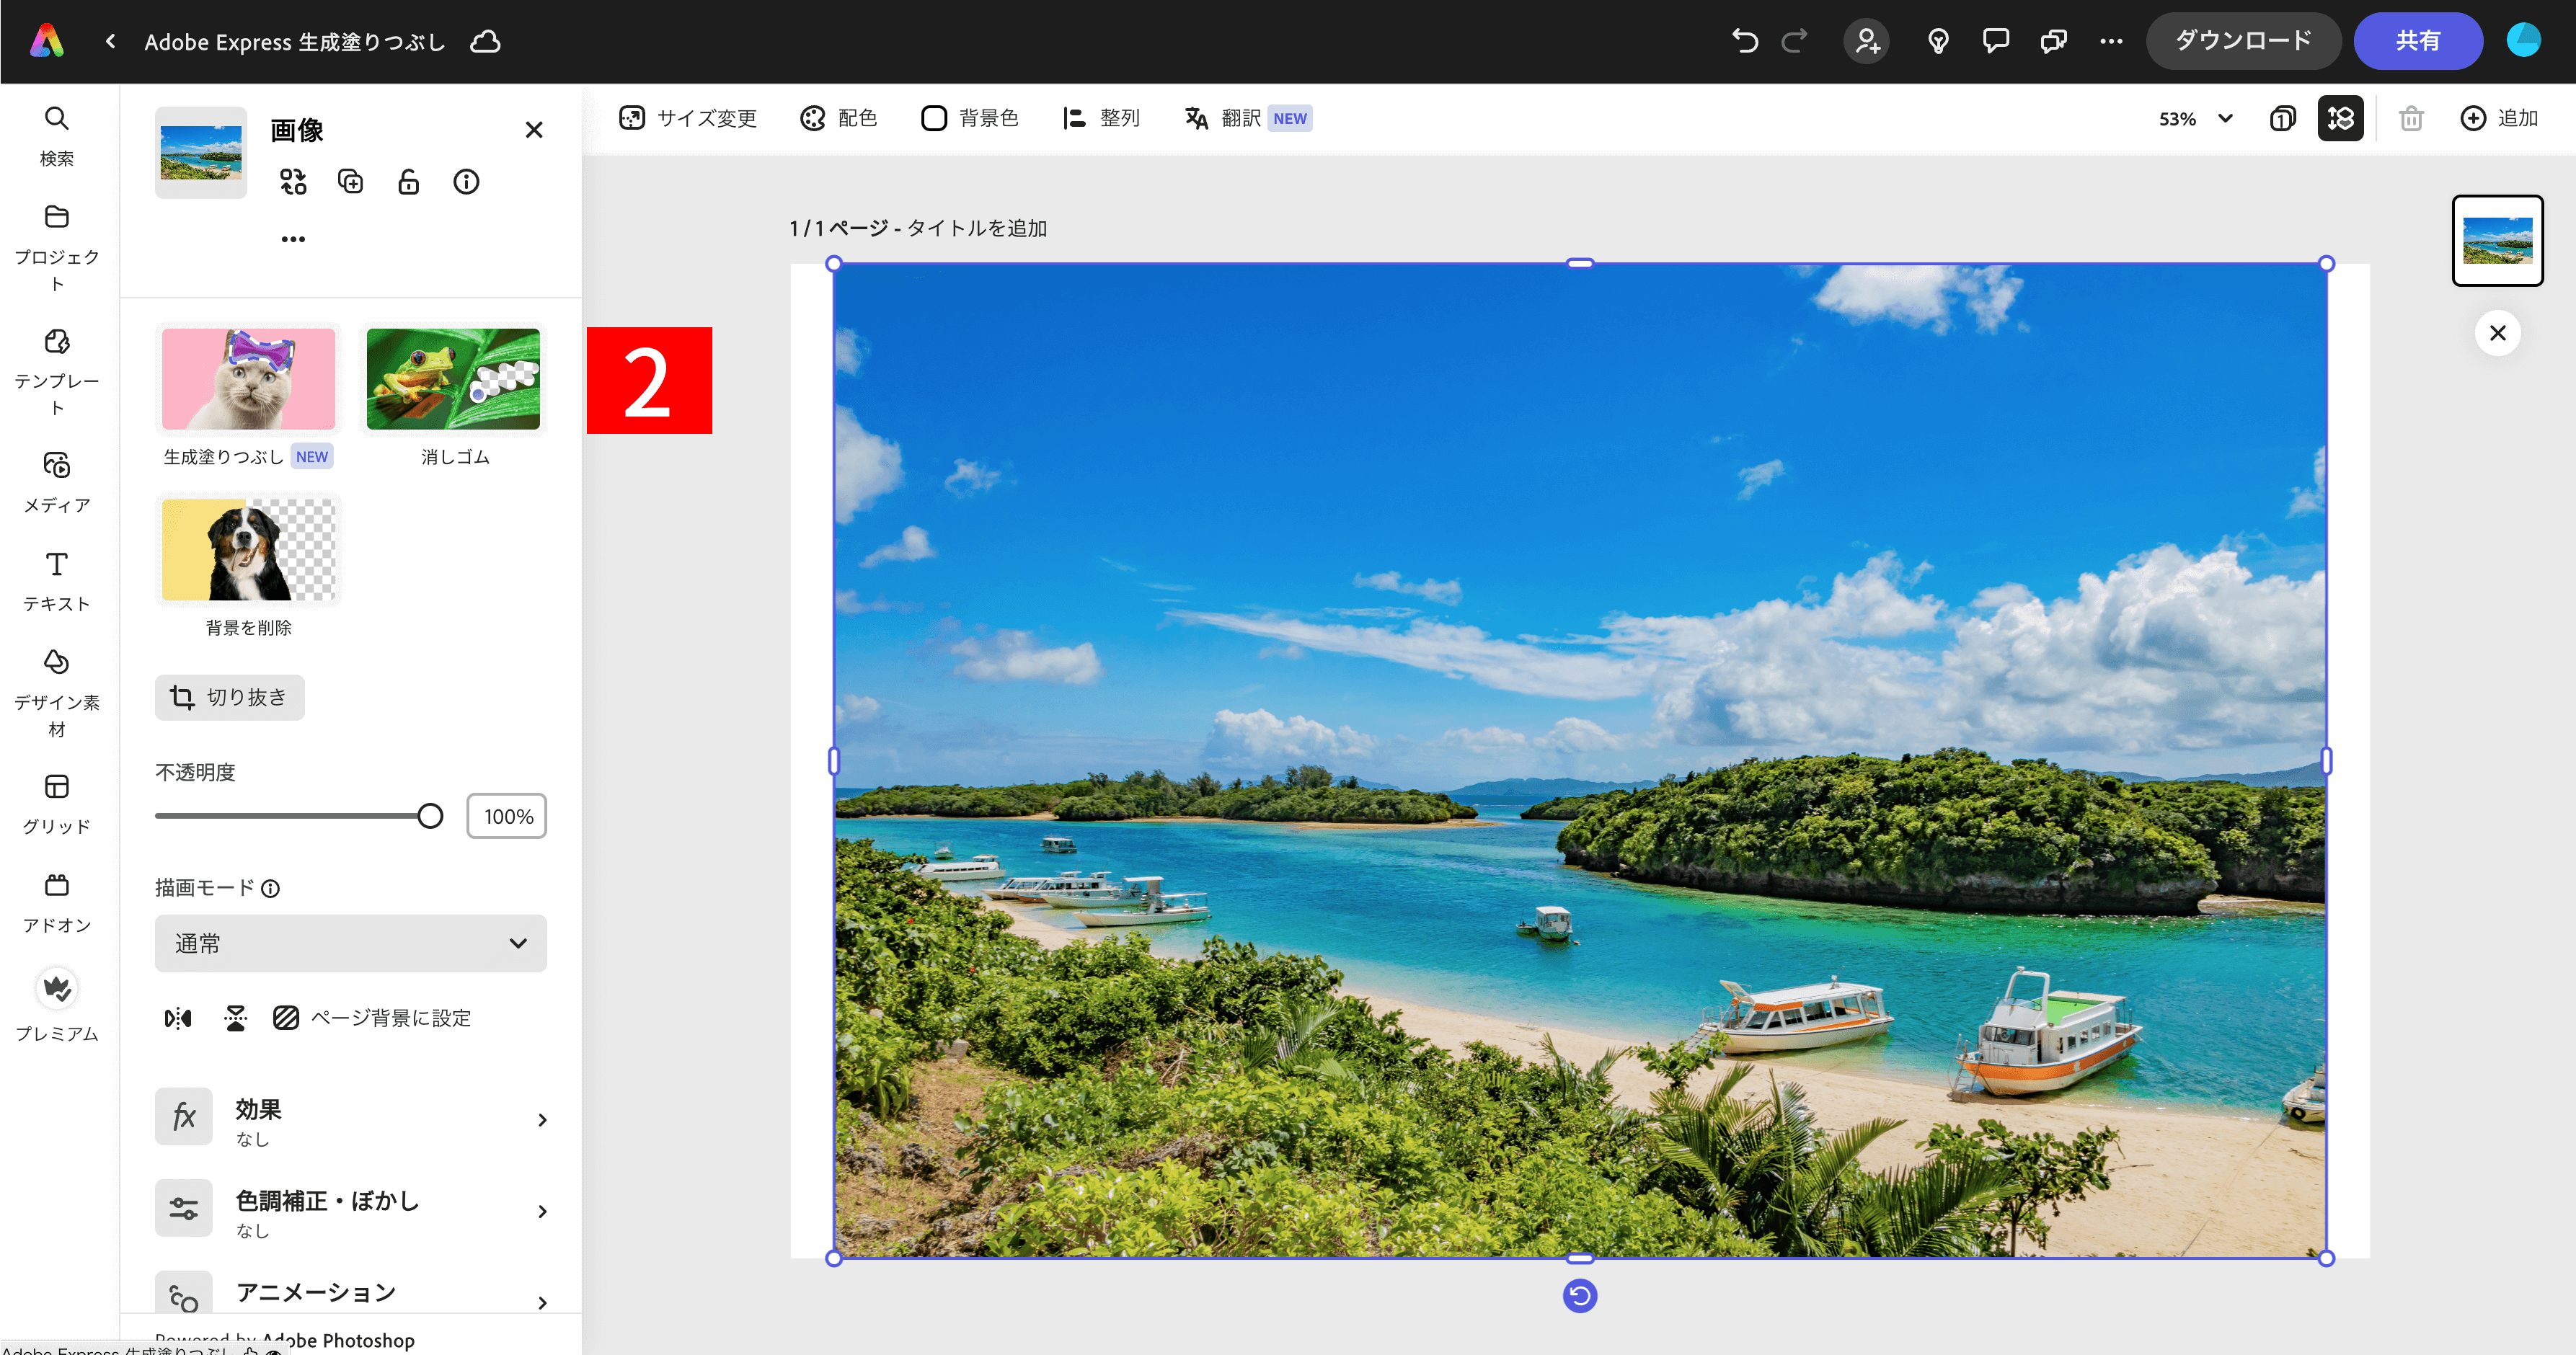This screenshot has height=1355, width=2576.
Task: Click ページ背景に設定
Action: [x=372, y=1018]
